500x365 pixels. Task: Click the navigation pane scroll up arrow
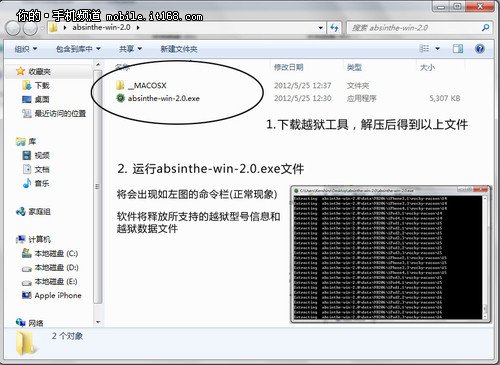coord(98,64)
